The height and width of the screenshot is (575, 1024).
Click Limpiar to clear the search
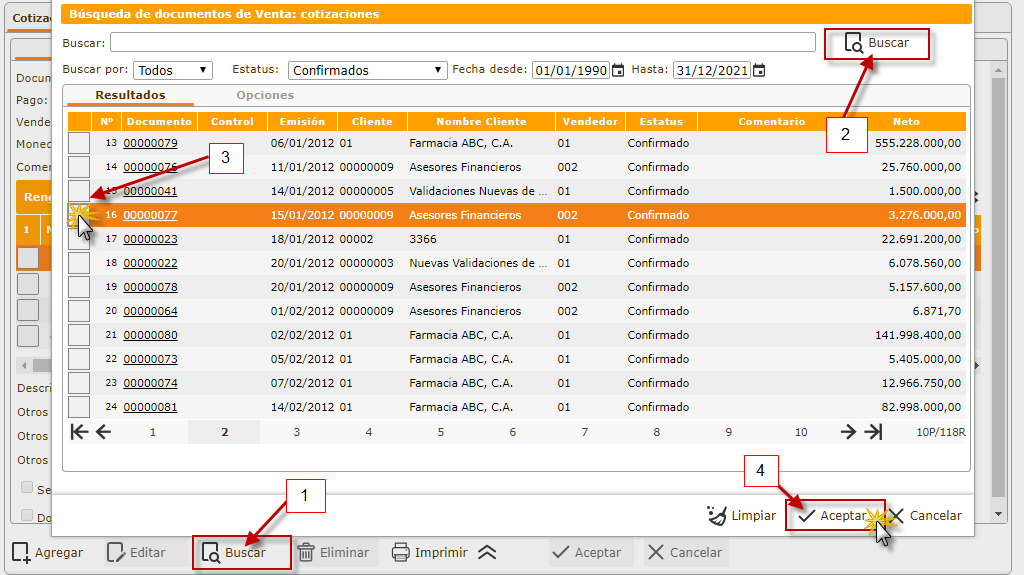point(741,516)
